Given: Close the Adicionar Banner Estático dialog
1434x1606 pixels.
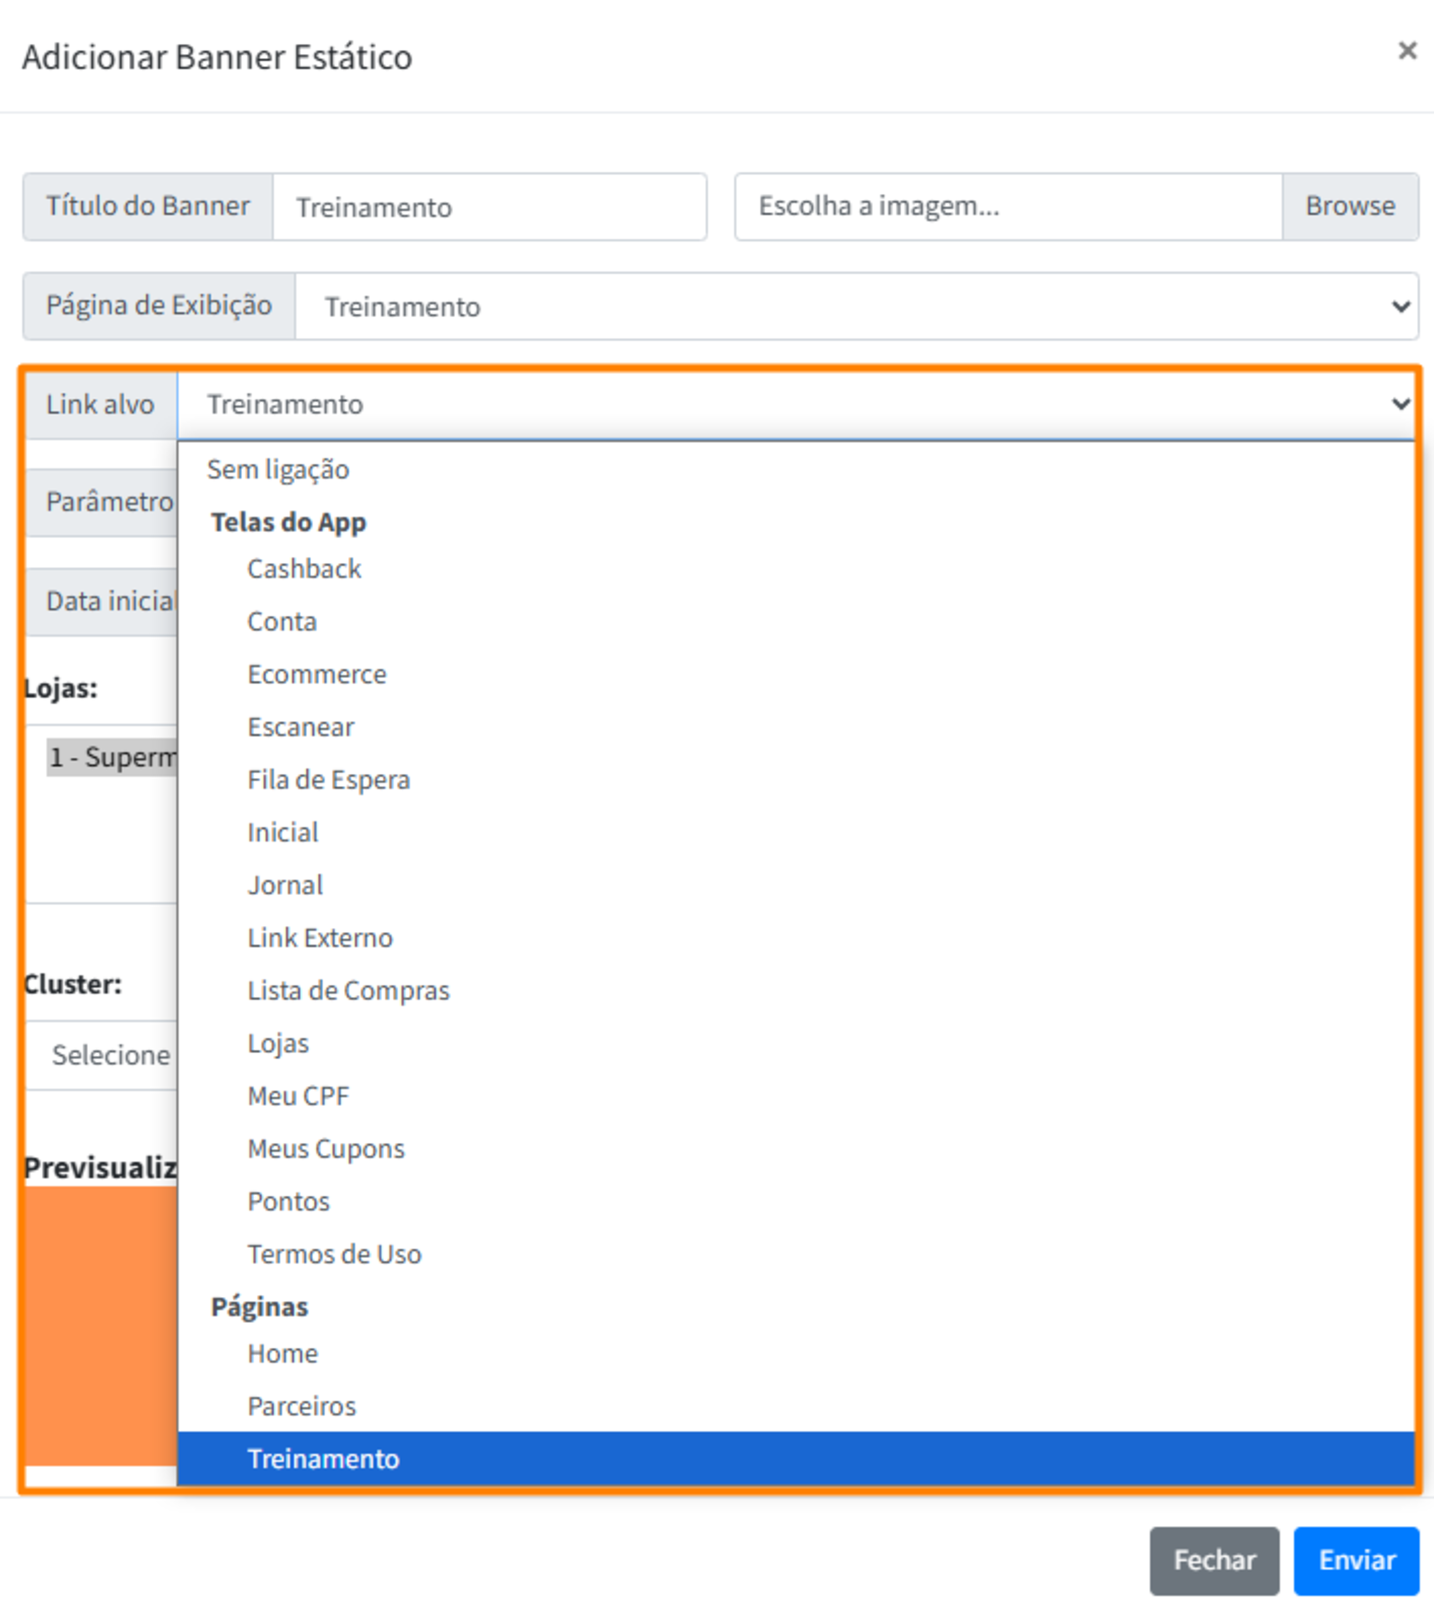Looking at the screenshot, I should coord(1406,51).
